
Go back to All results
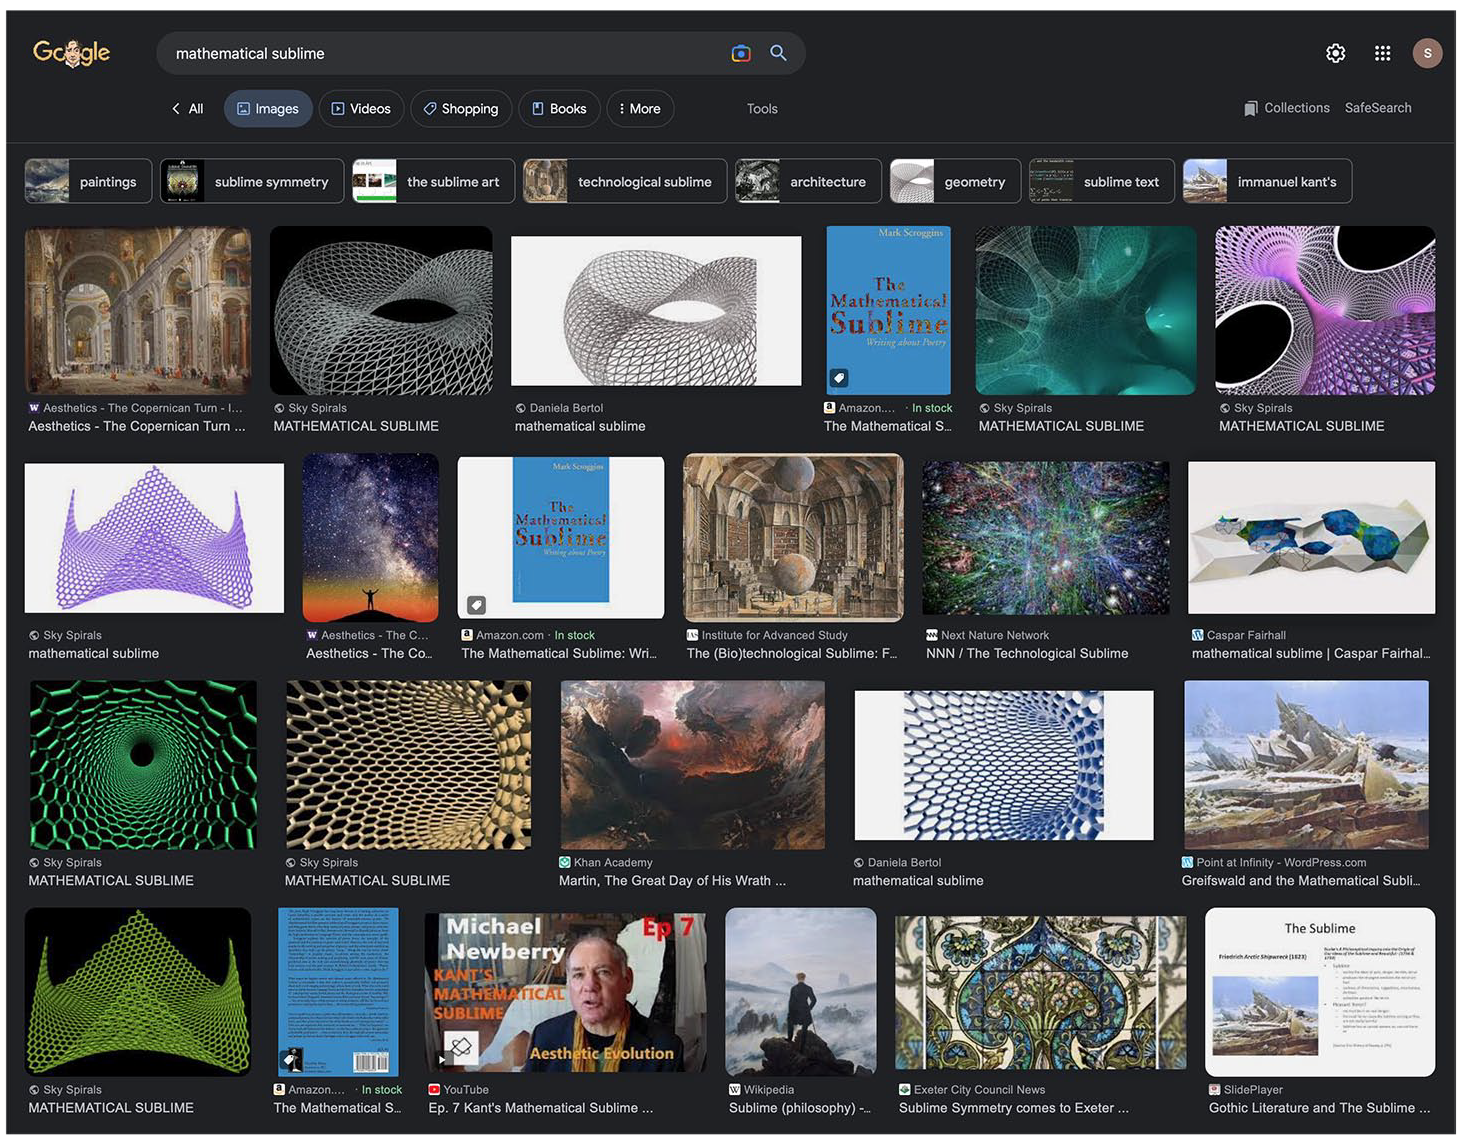point(188,109)
